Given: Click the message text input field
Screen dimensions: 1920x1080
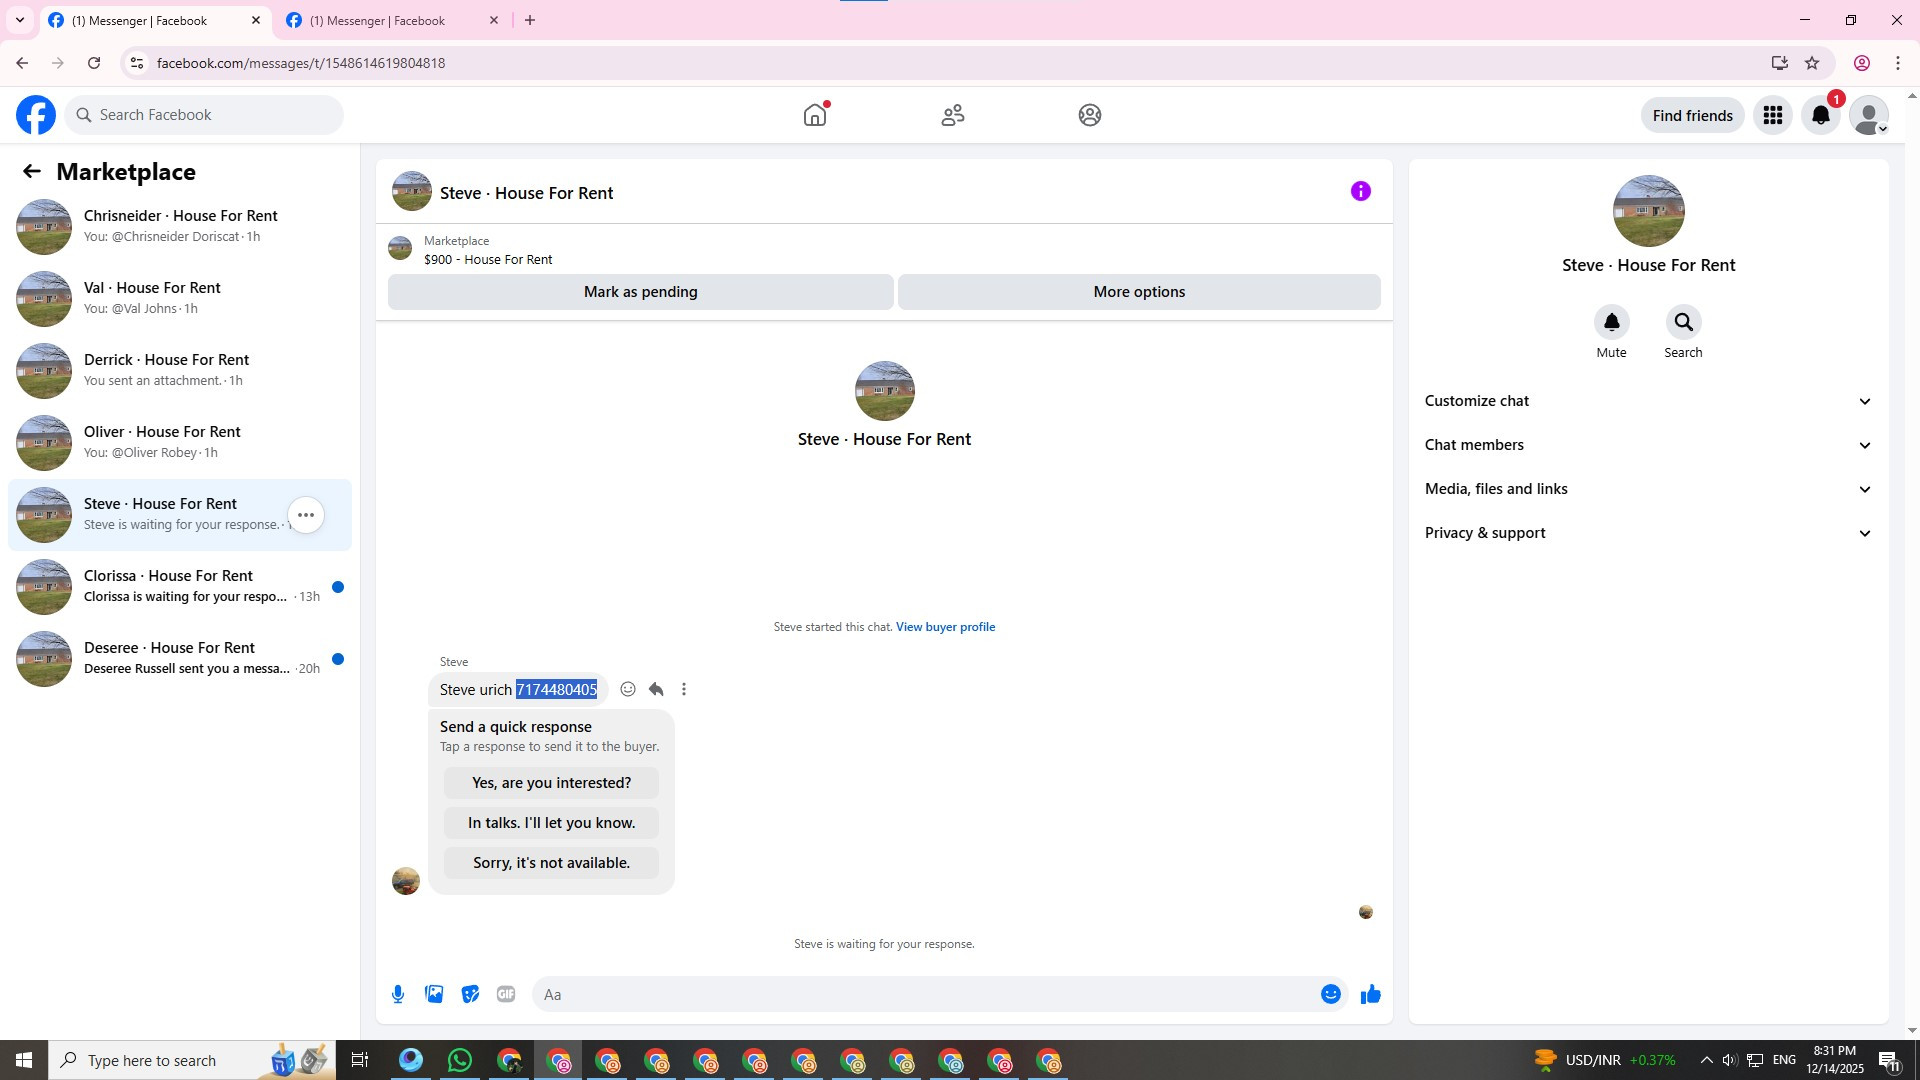Looking at the screenshot, I should coord(925,994).
